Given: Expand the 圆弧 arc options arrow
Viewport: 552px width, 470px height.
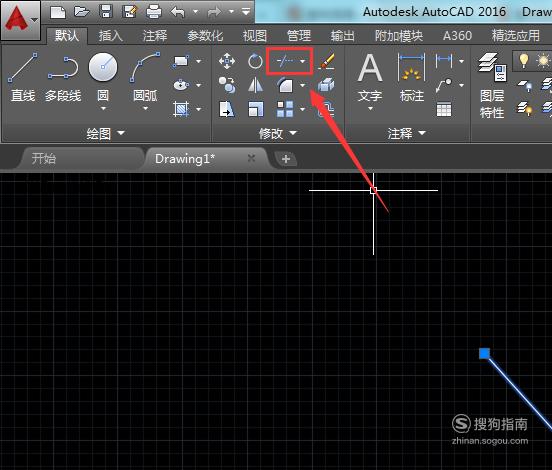Looking at the screenshot, I should click(x=145, y=108).
